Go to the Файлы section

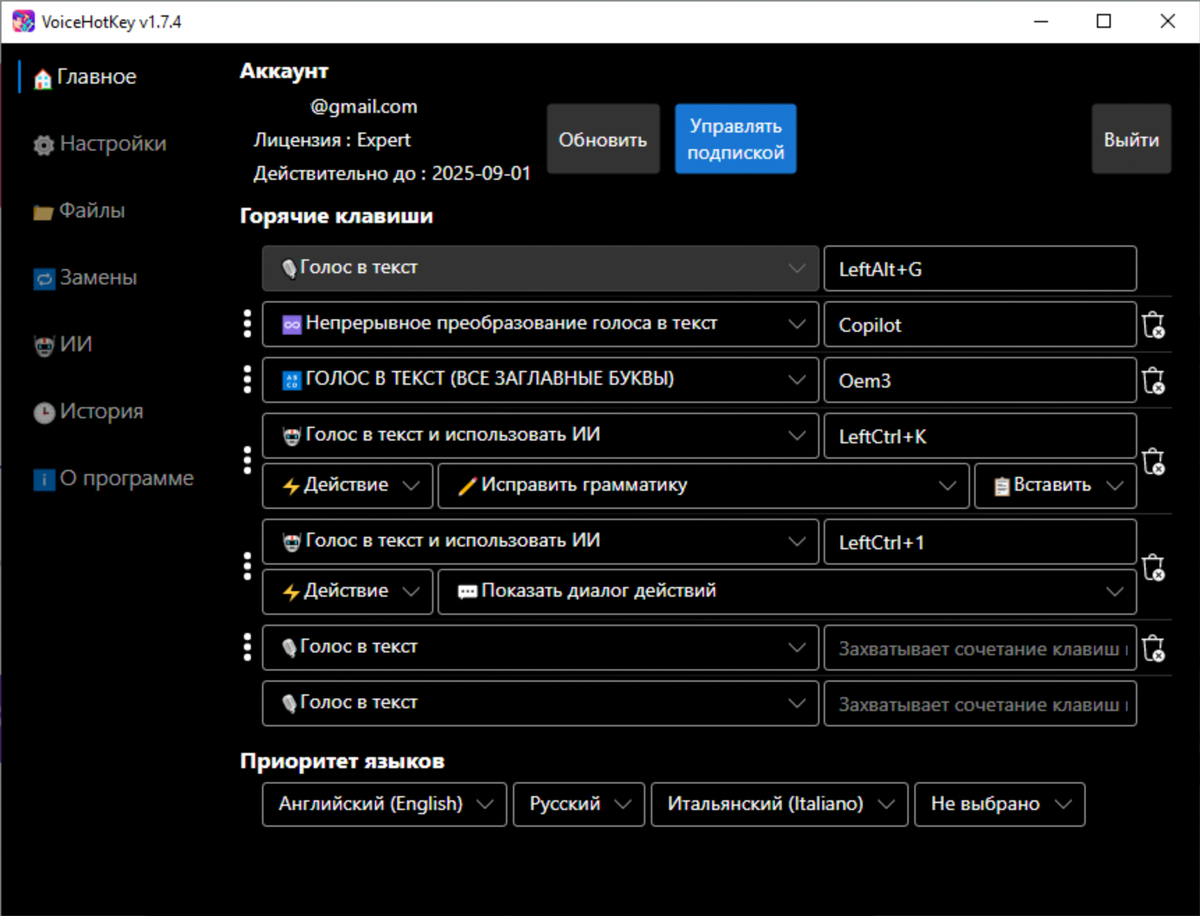(78, 211)
